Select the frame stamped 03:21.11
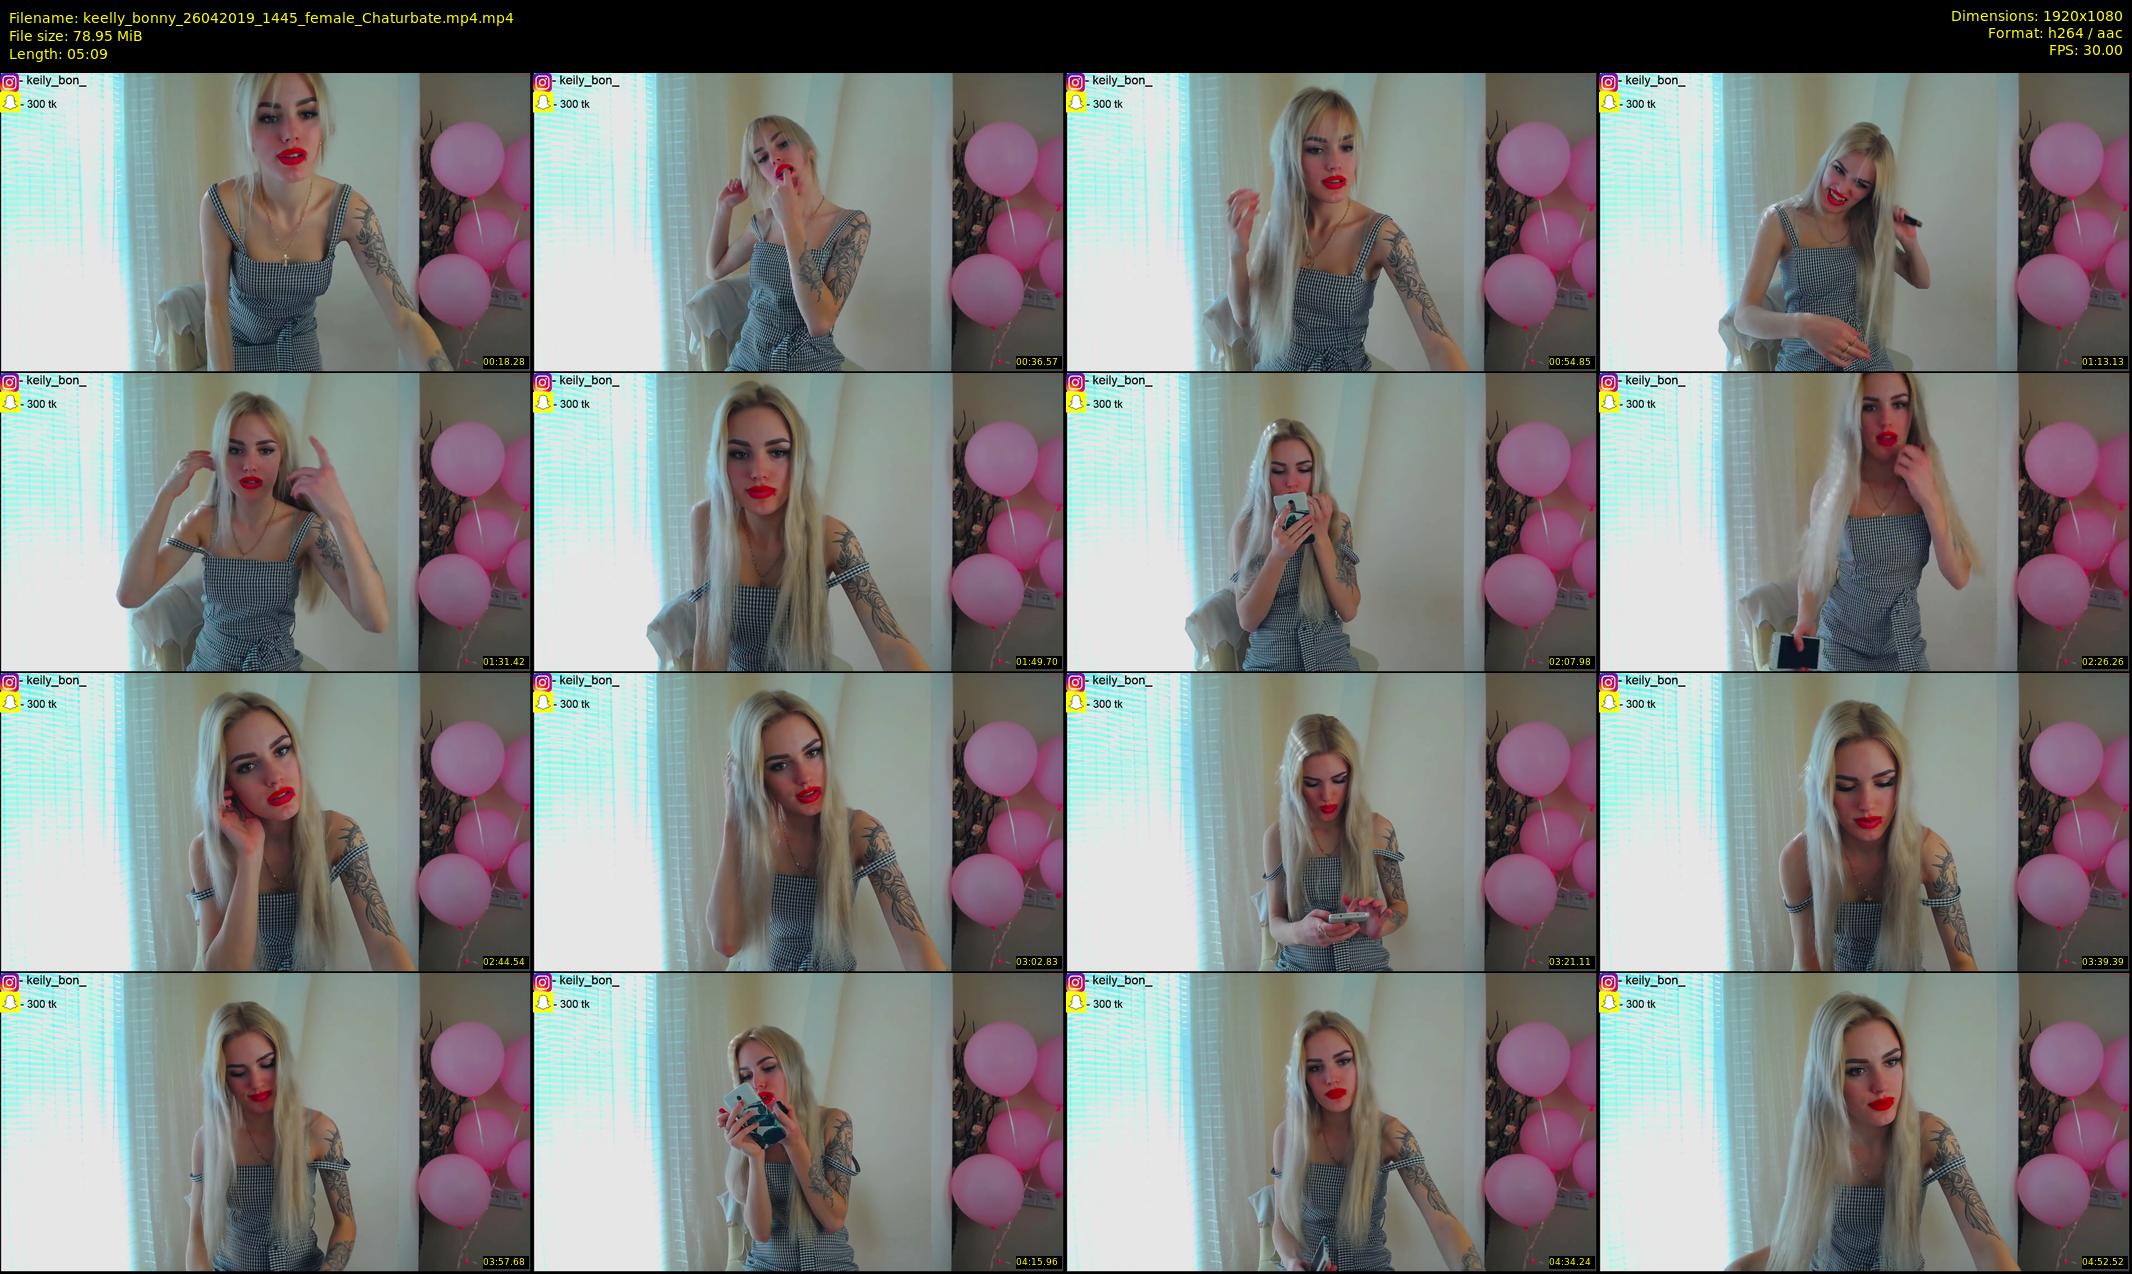 click(x=1331, y=822)
